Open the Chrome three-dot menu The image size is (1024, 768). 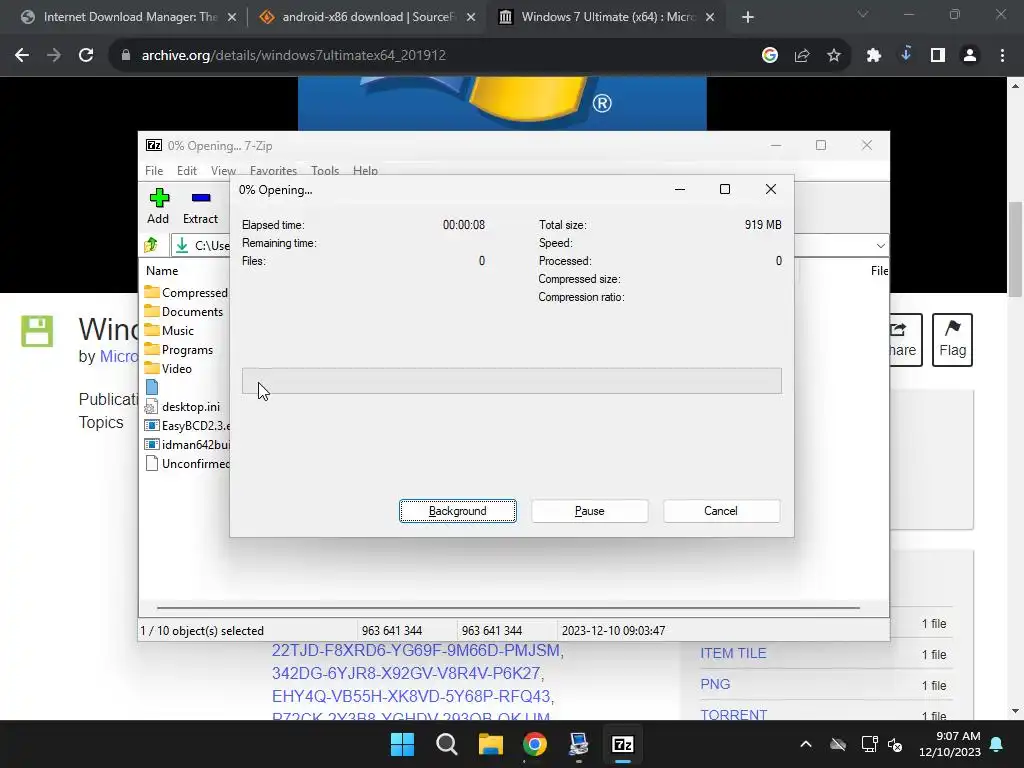[x=1002, y=56]
